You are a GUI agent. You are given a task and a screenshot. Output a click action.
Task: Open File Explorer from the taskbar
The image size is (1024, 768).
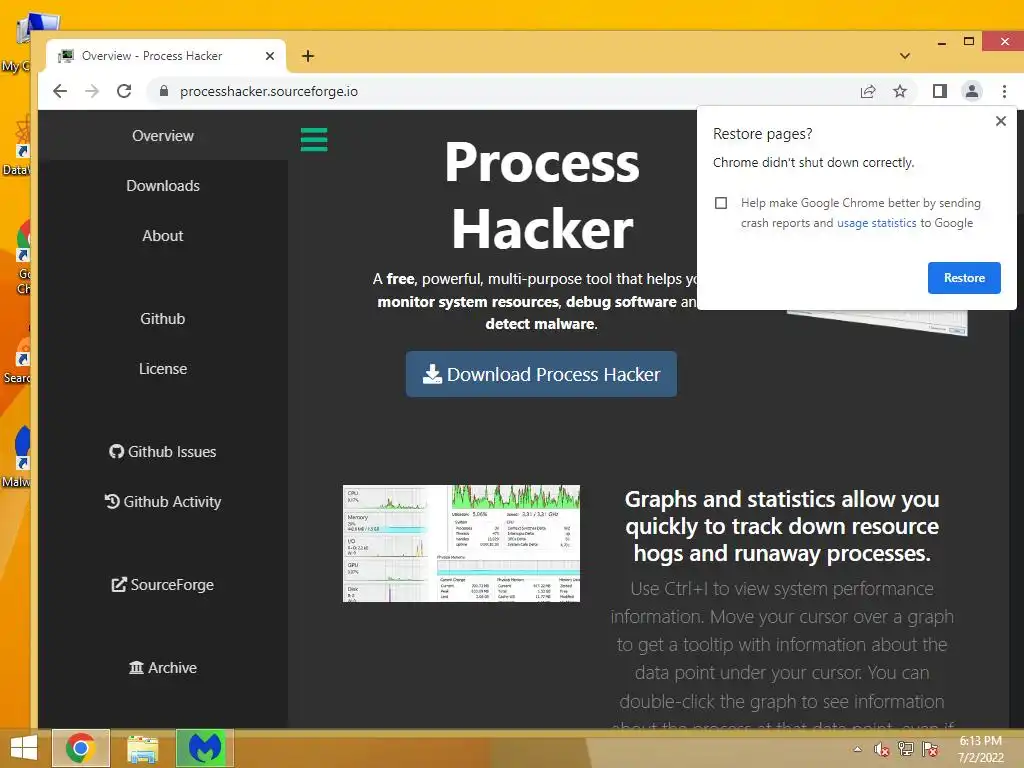click(x=142, y=748)
